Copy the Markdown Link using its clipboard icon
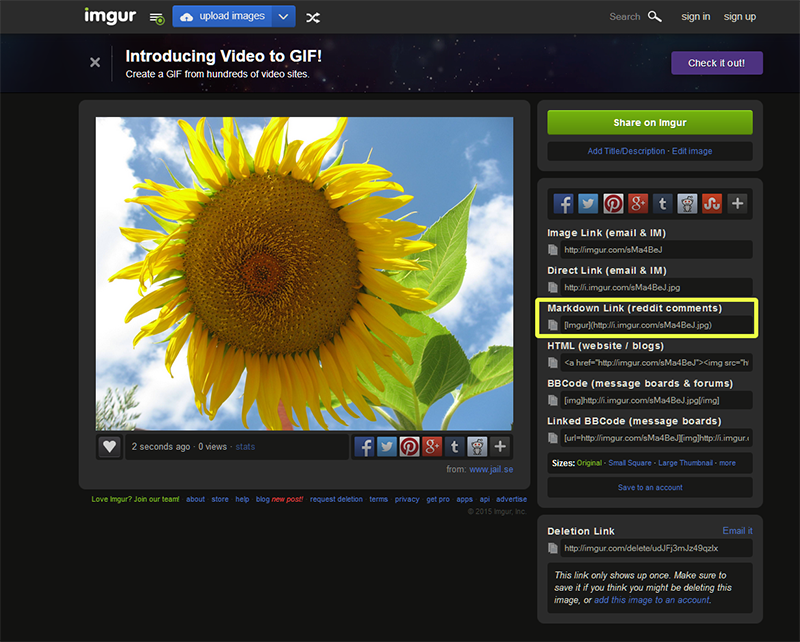 click(553, 325)
